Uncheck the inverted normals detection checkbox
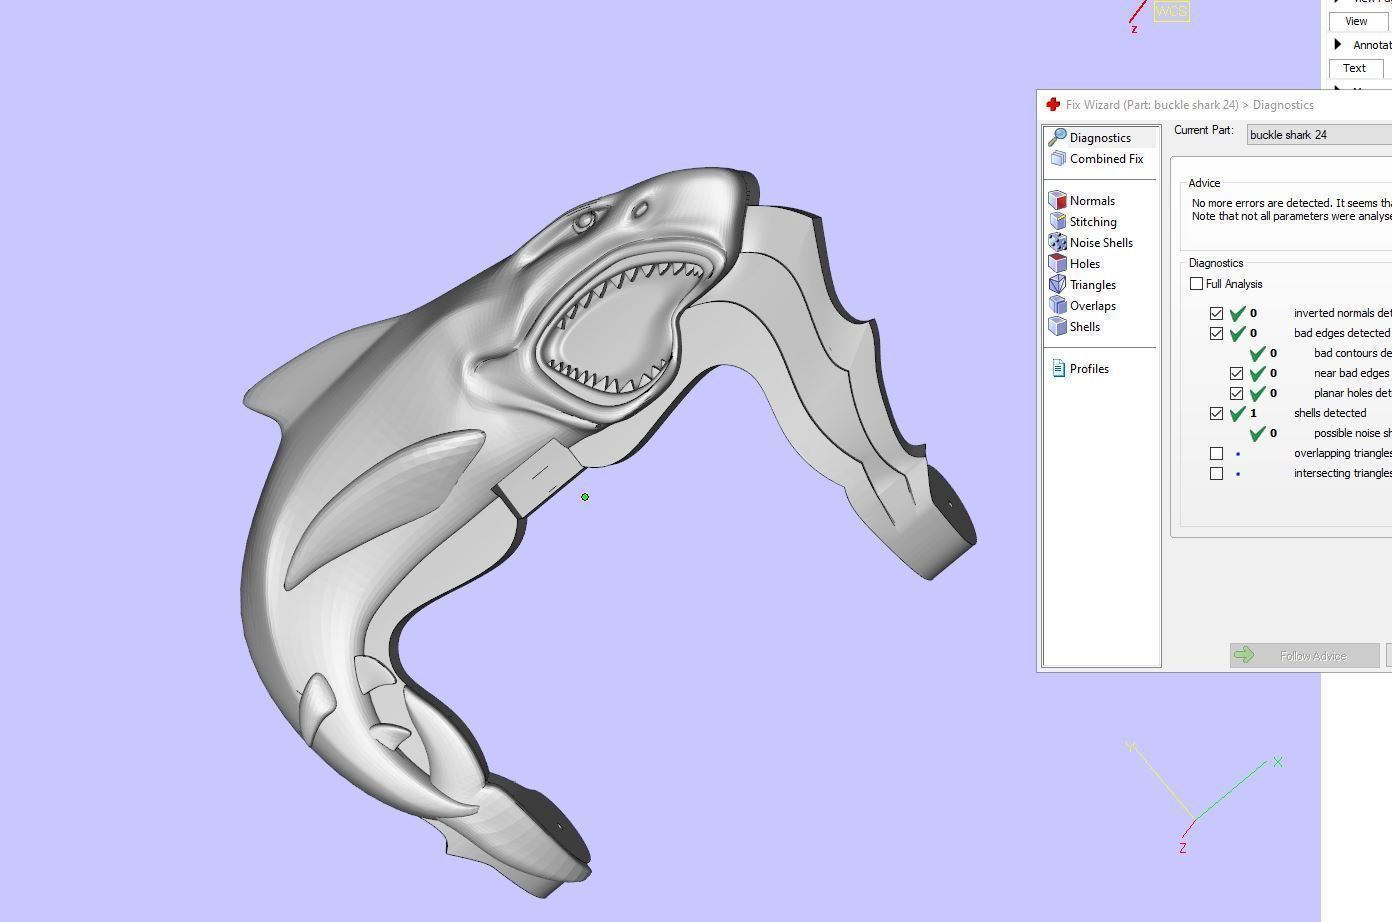The width and height of the screenshot is (1392, 922). point(1216,313)
